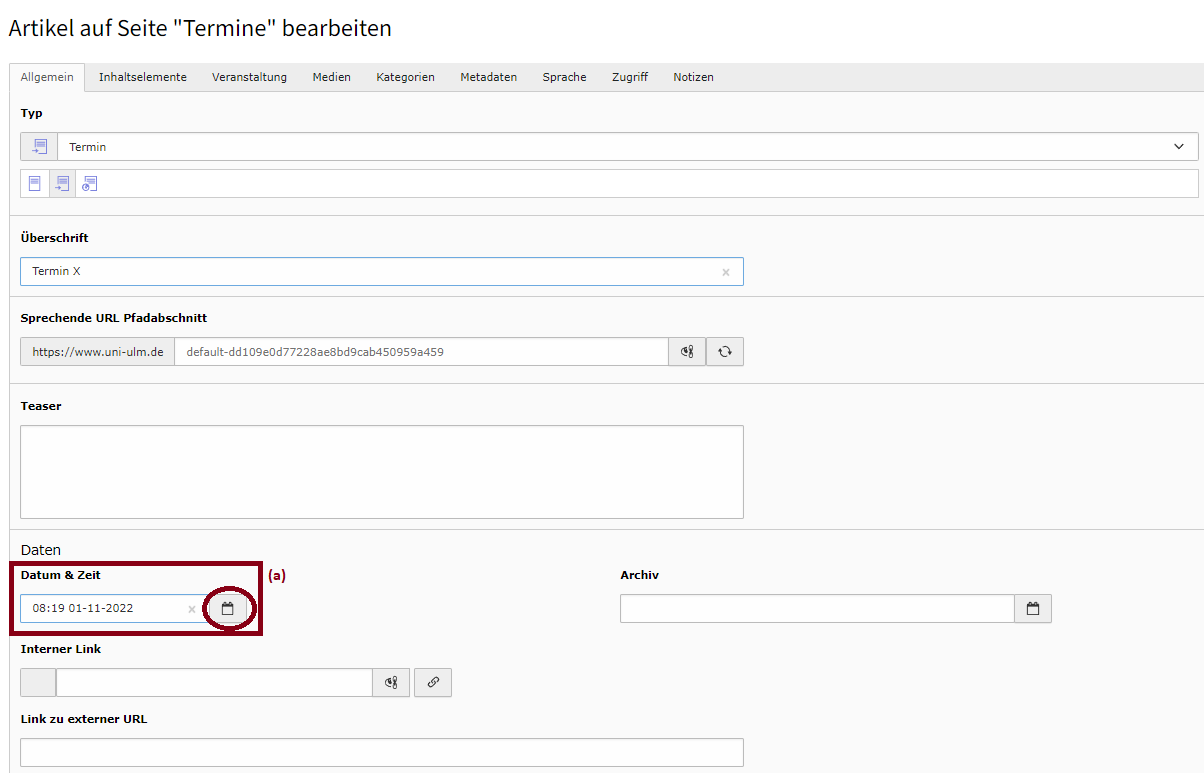This screenshot has height=773, width=1204.
Task: Open the Datum & Zeit calendar picker
Action: click(x=227, y=608)
